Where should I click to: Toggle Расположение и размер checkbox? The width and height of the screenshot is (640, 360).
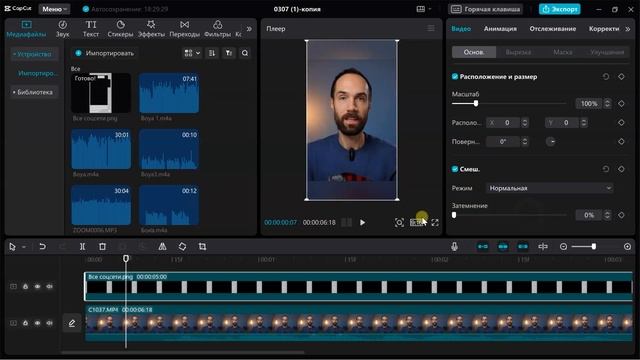point(455,77)
